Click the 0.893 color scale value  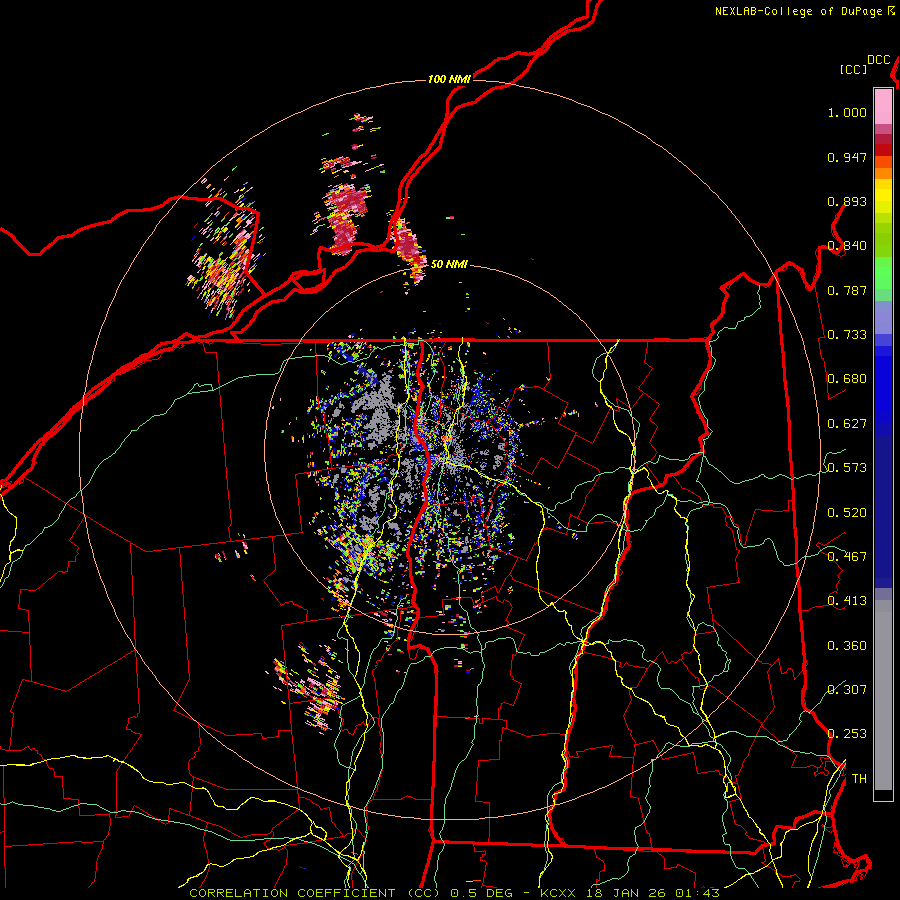click(847, 201)
